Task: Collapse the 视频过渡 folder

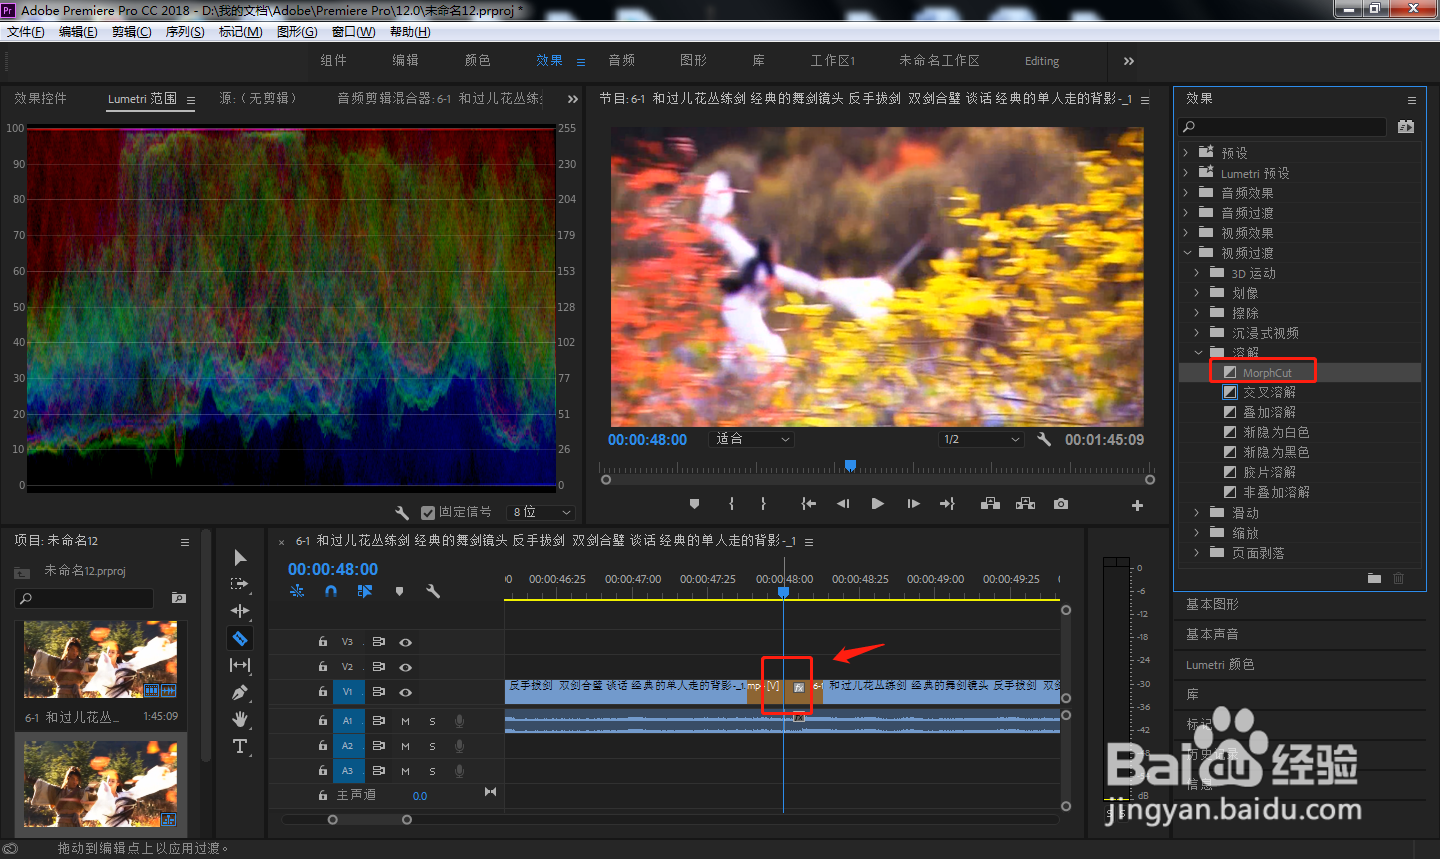Action: coord(1187,253)
